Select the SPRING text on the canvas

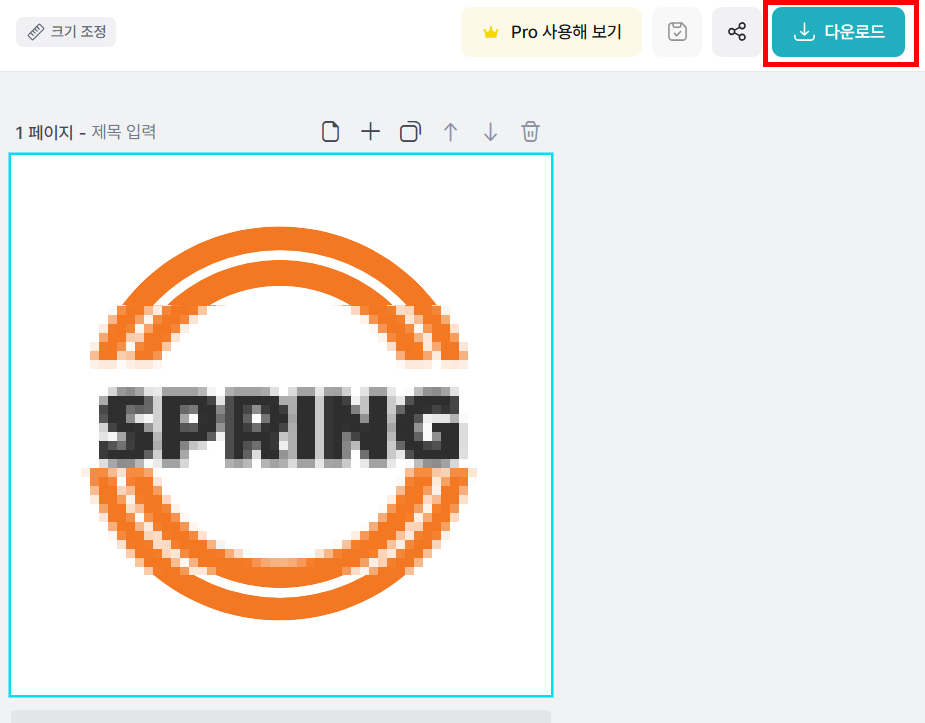pos(278,424)
